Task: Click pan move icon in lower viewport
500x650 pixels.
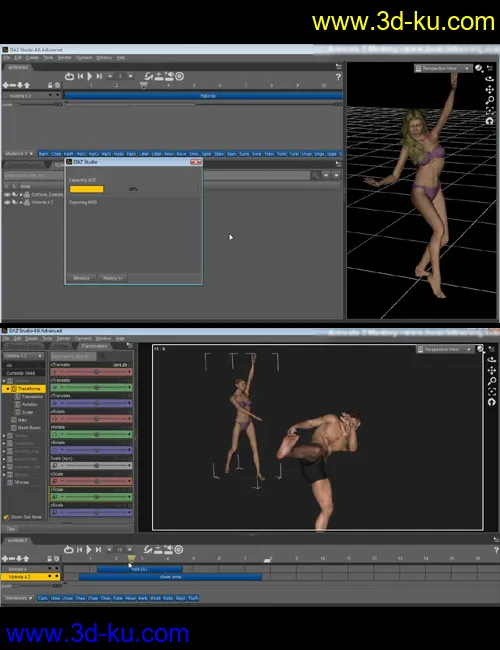Action: pos(491,370)
